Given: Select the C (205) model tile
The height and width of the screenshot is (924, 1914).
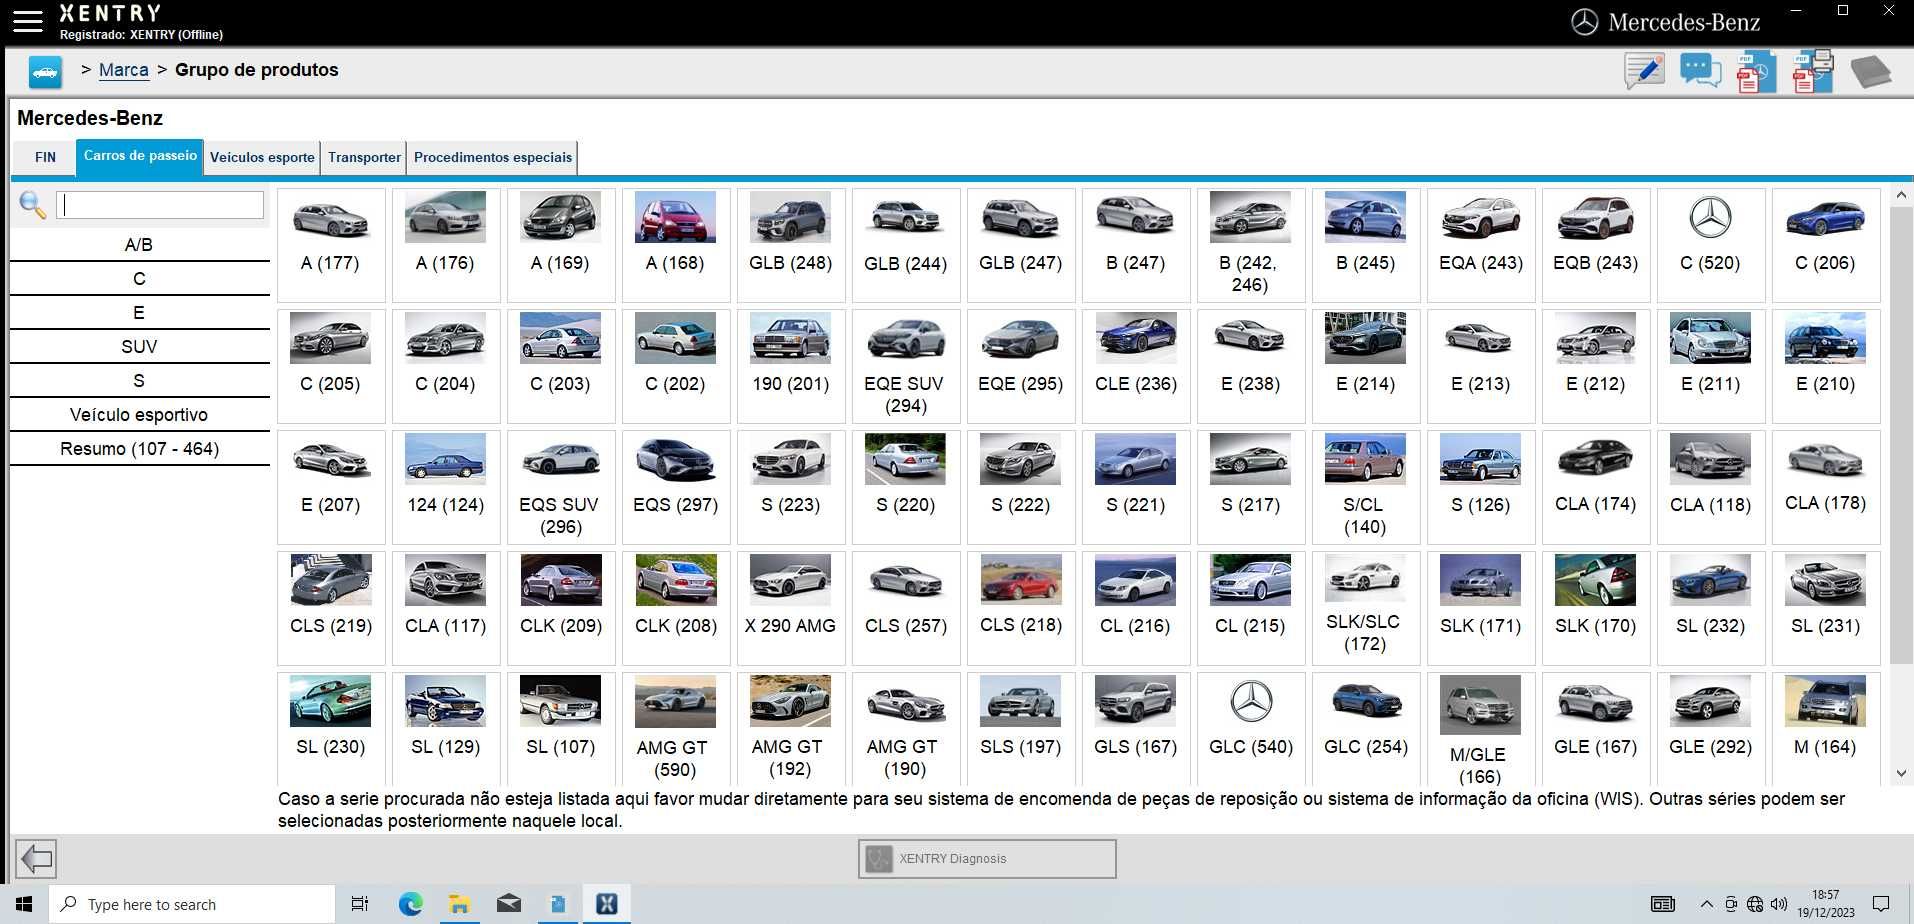Looking at the screenshot, I should [x=331, y=366].
